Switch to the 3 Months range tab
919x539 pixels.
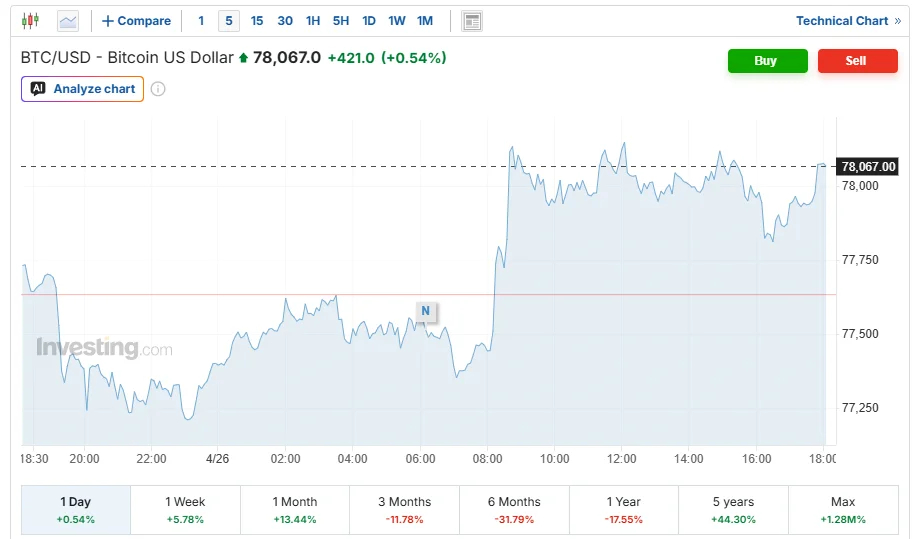pos(404,510)
